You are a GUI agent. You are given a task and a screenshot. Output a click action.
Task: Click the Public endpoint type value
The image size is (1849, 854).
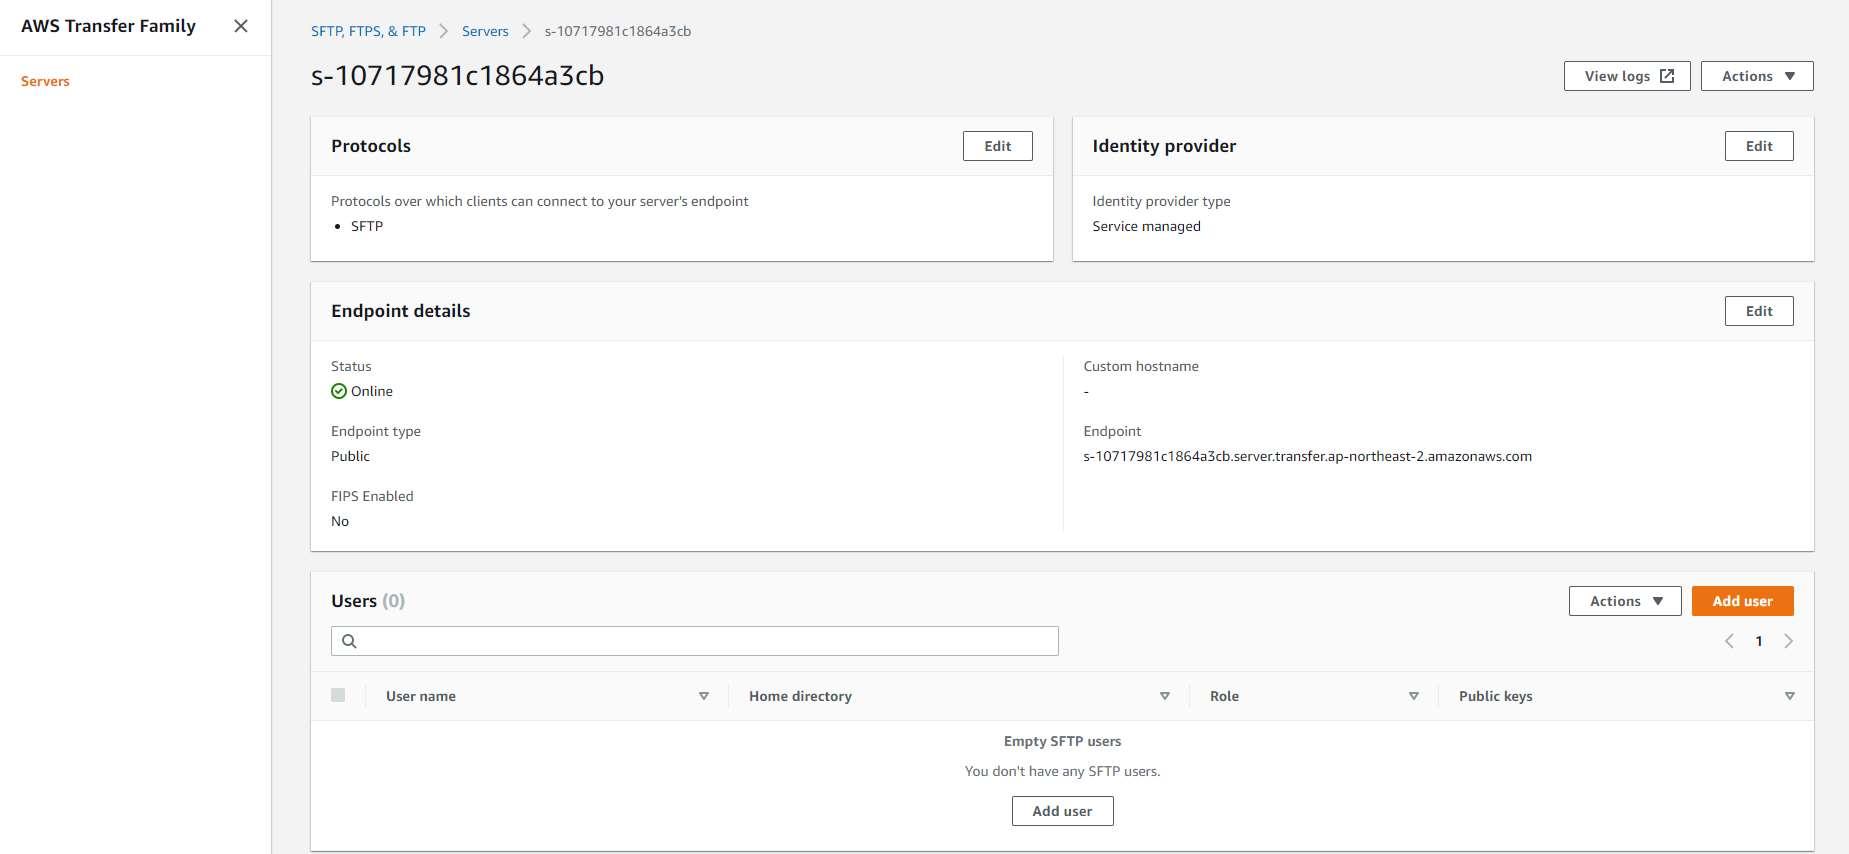click(x=350, y=456)
